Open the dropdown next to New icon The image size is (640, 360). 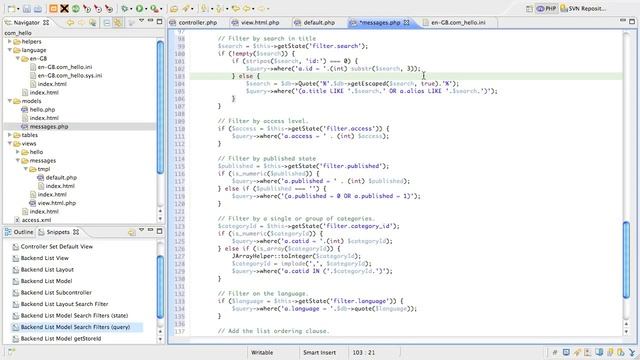coord(18,9)
